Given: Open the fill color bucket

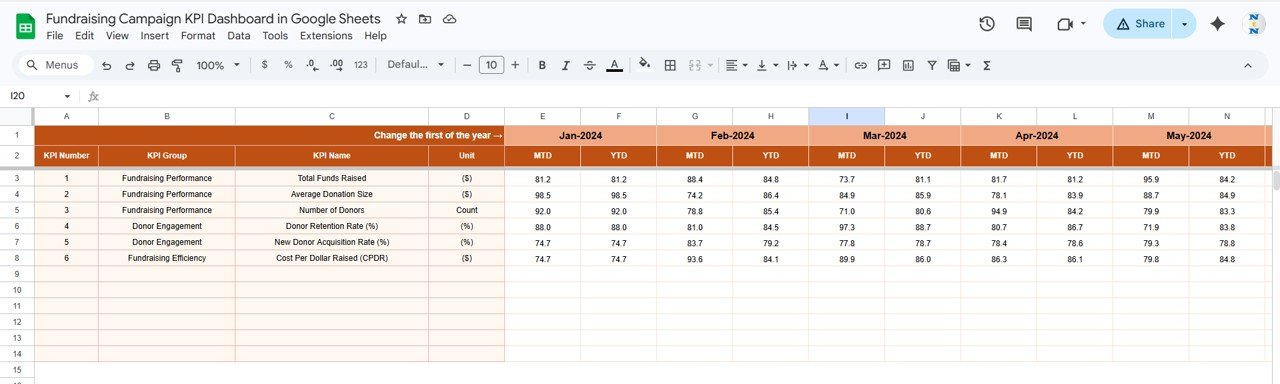Looking at the screenshot, I should click(x=644, y=65).
